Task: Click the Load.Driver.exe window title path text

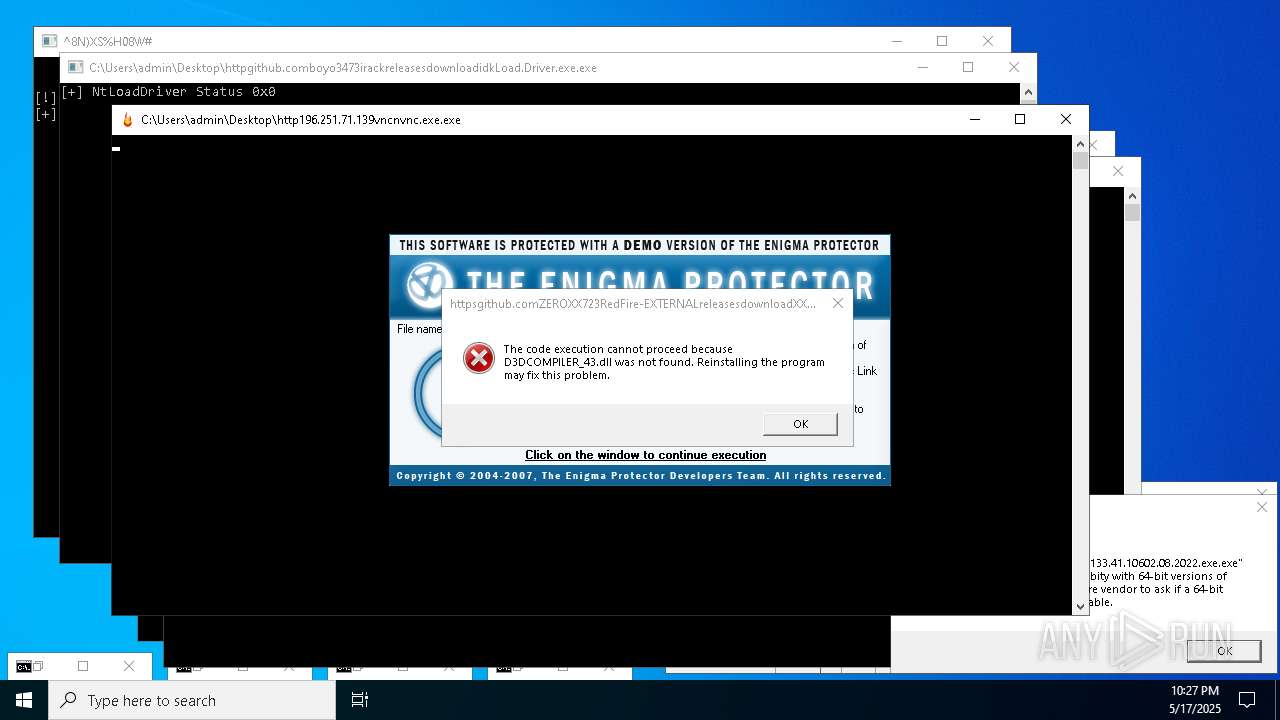Action: click(x=343, y=68)
